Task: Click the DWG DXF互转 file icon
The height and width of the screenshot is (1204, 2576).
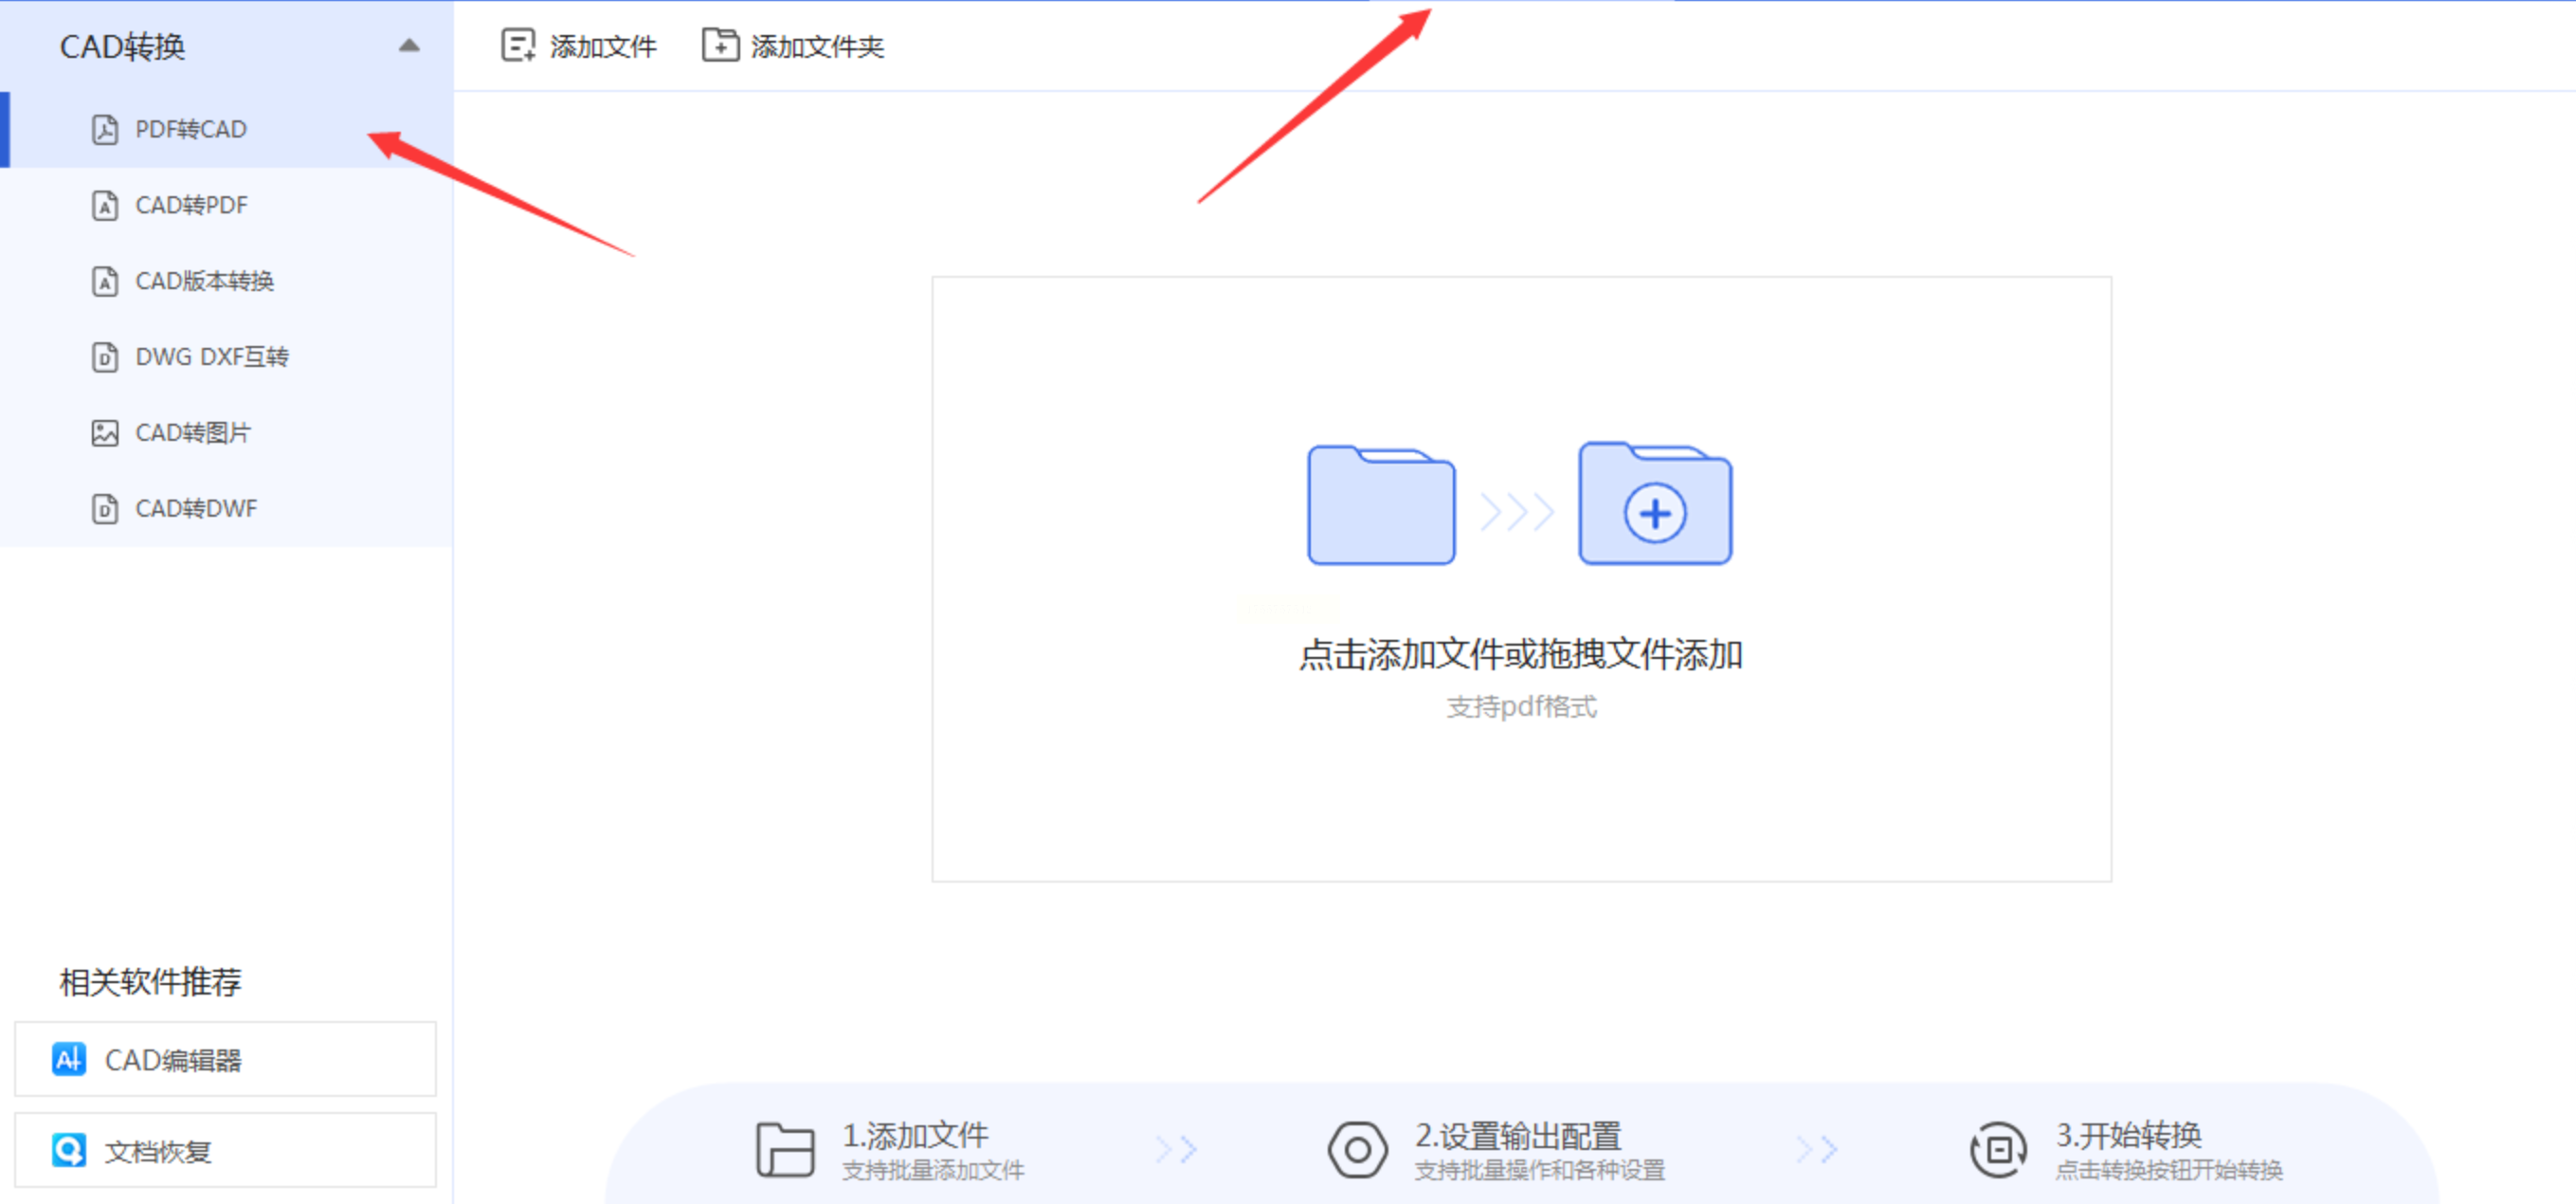Action: [105, 357]
